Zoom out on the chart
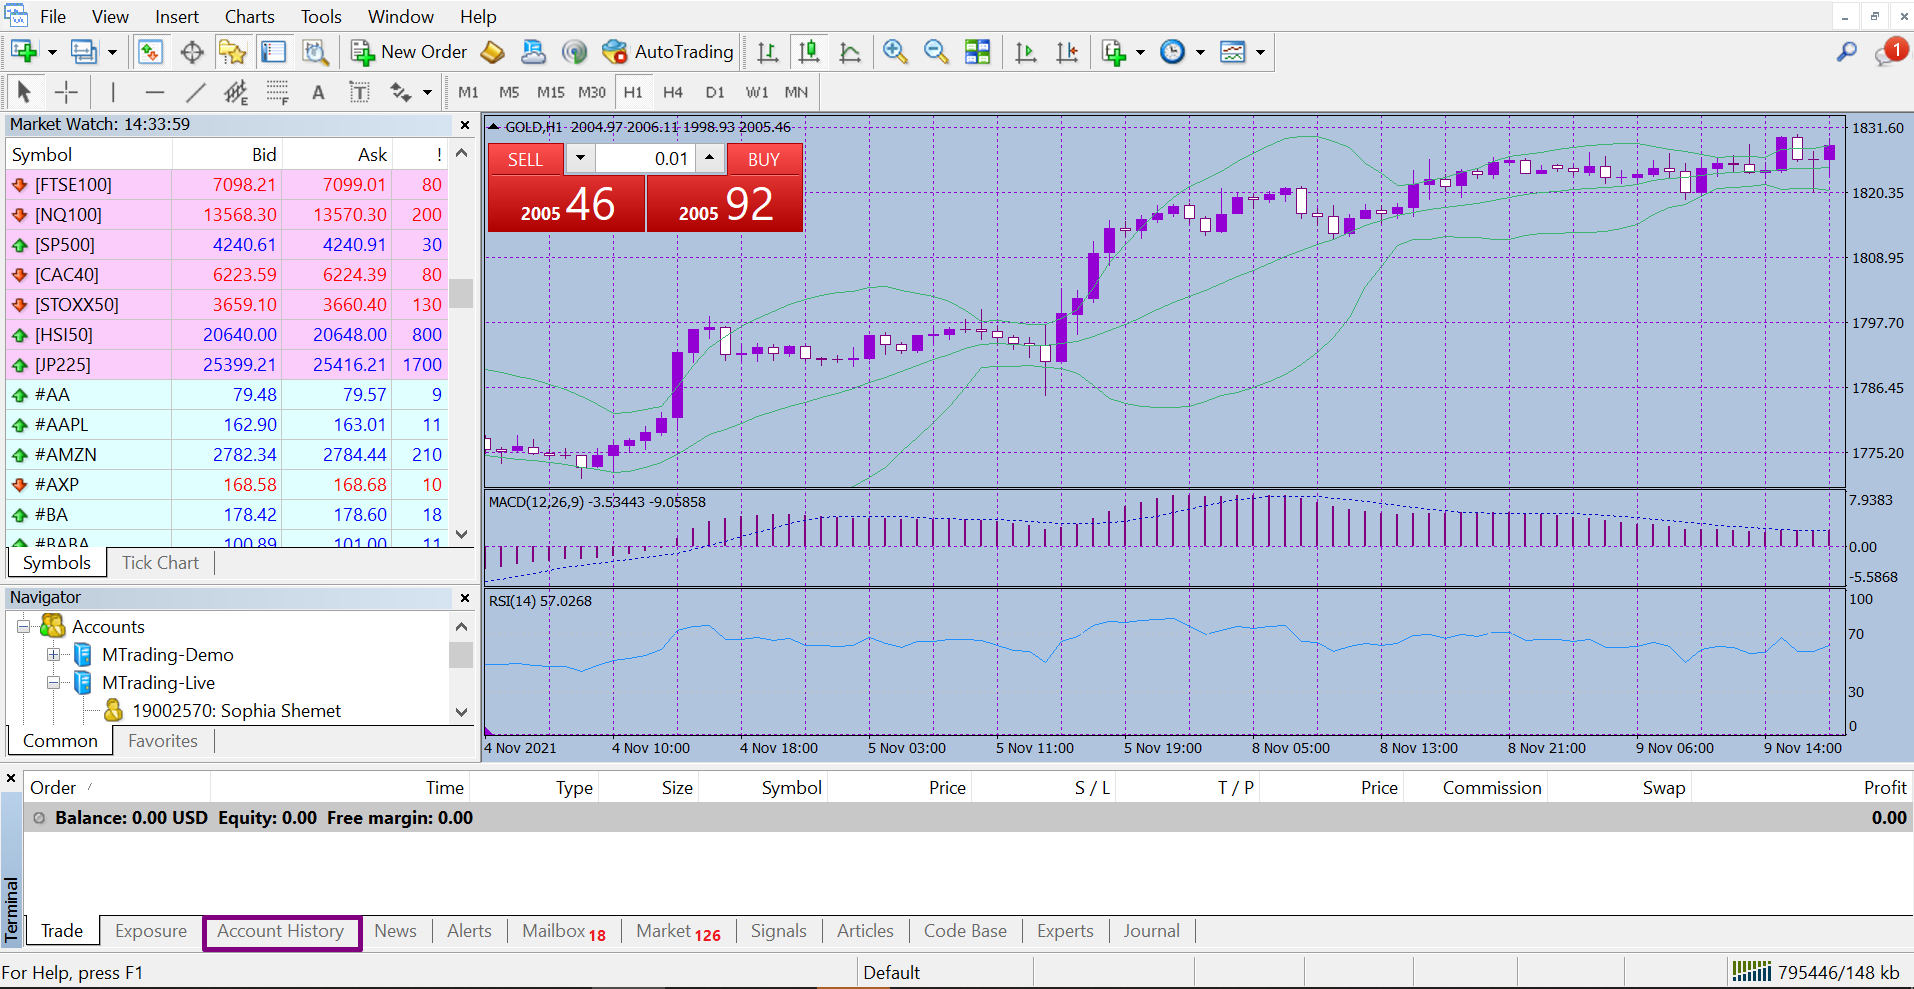Image resolution: width=1914 pixels, height=989 pixels. click(936, 52)
